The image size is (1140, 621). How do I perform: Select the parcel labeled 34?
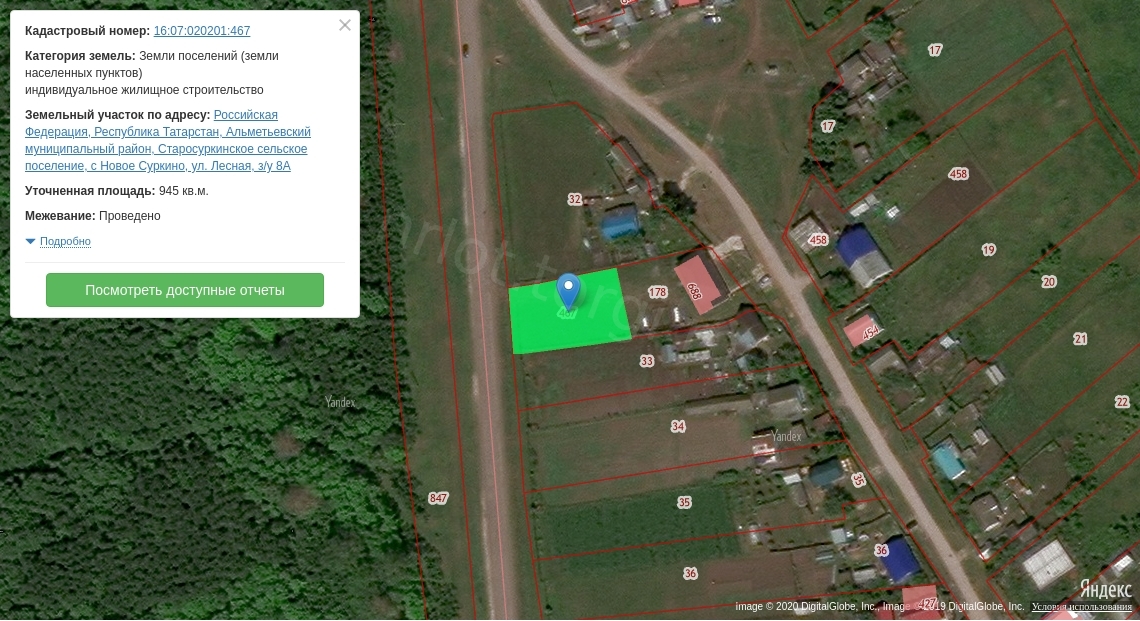point(678,427)
